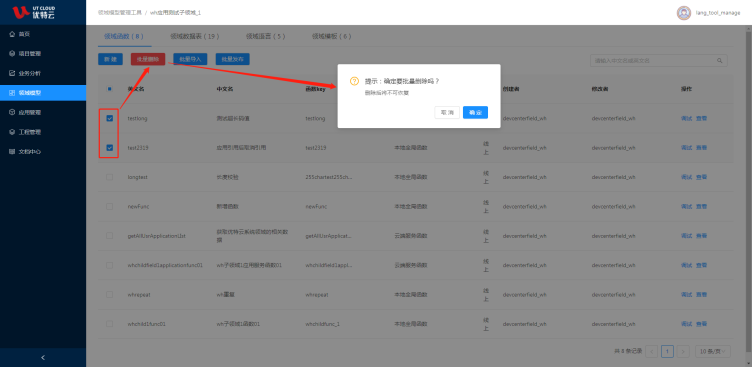Uncheck the testlong row checkbox
Screen dimensions: 752x367
(109, 118)
